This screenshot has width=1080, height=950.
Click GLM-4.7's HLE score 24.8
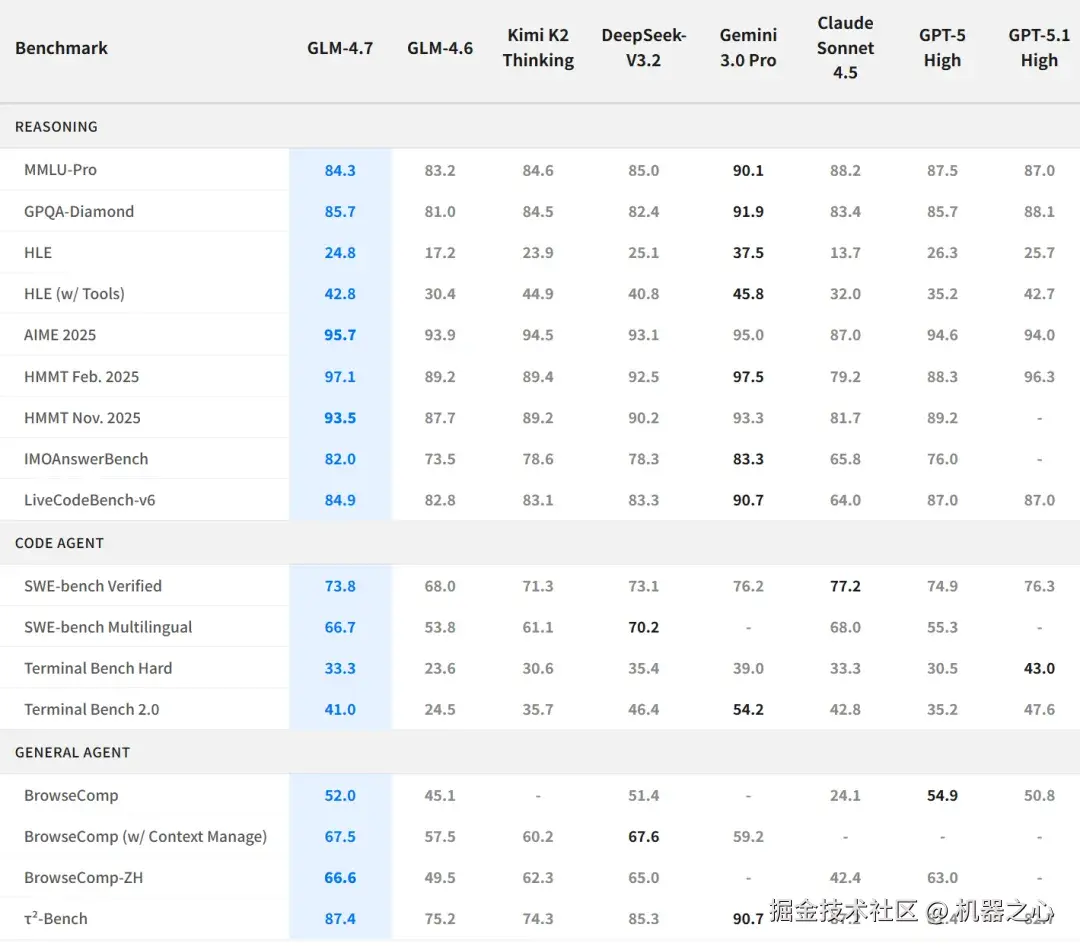click(340, 253)
